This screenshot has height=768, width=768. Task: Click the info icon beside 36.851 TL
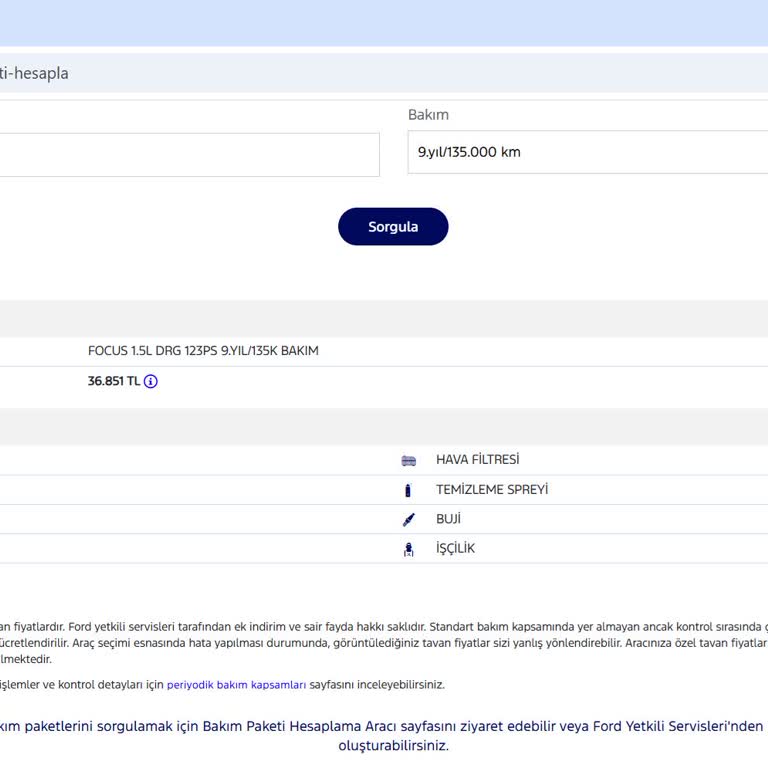click(x=151, y=381)
